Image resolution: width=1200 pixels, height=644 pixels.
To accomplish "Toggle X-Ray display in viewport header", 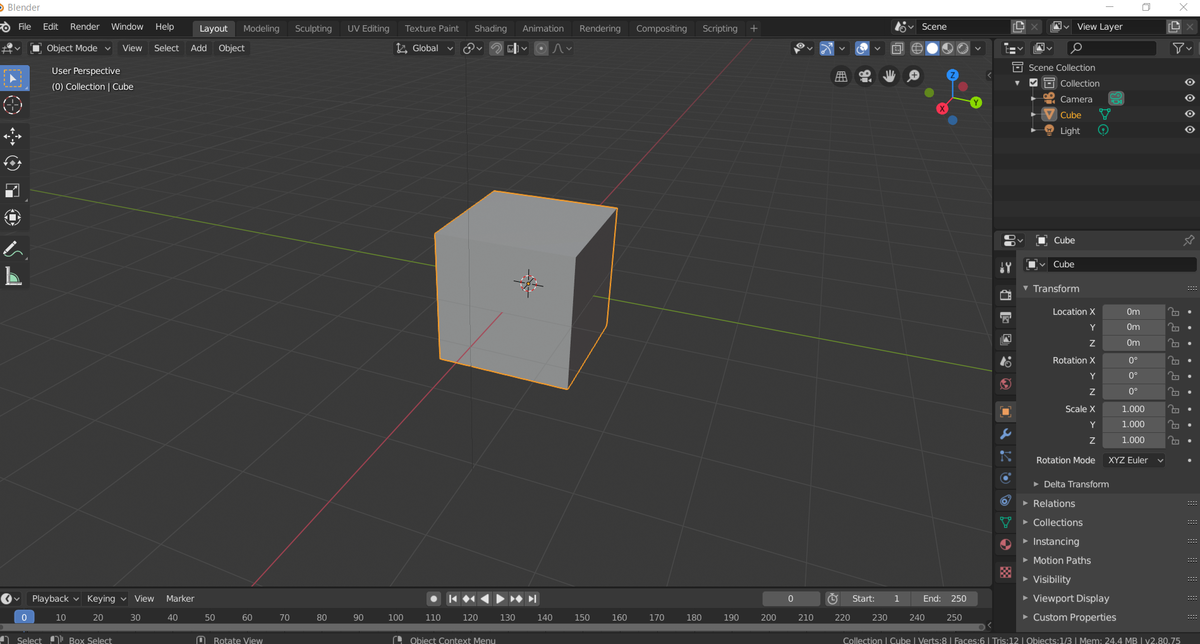I will (x=896, y=48).
